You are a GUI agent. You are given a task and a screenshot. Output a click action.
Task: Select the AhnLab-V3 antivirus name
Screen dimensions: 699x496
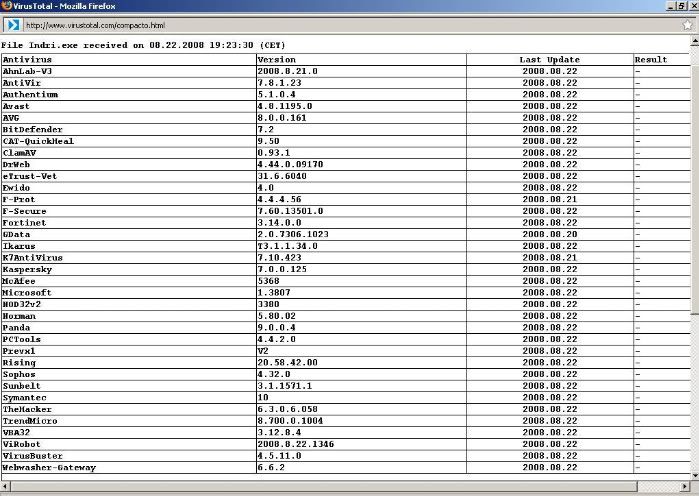coord(27,71)
